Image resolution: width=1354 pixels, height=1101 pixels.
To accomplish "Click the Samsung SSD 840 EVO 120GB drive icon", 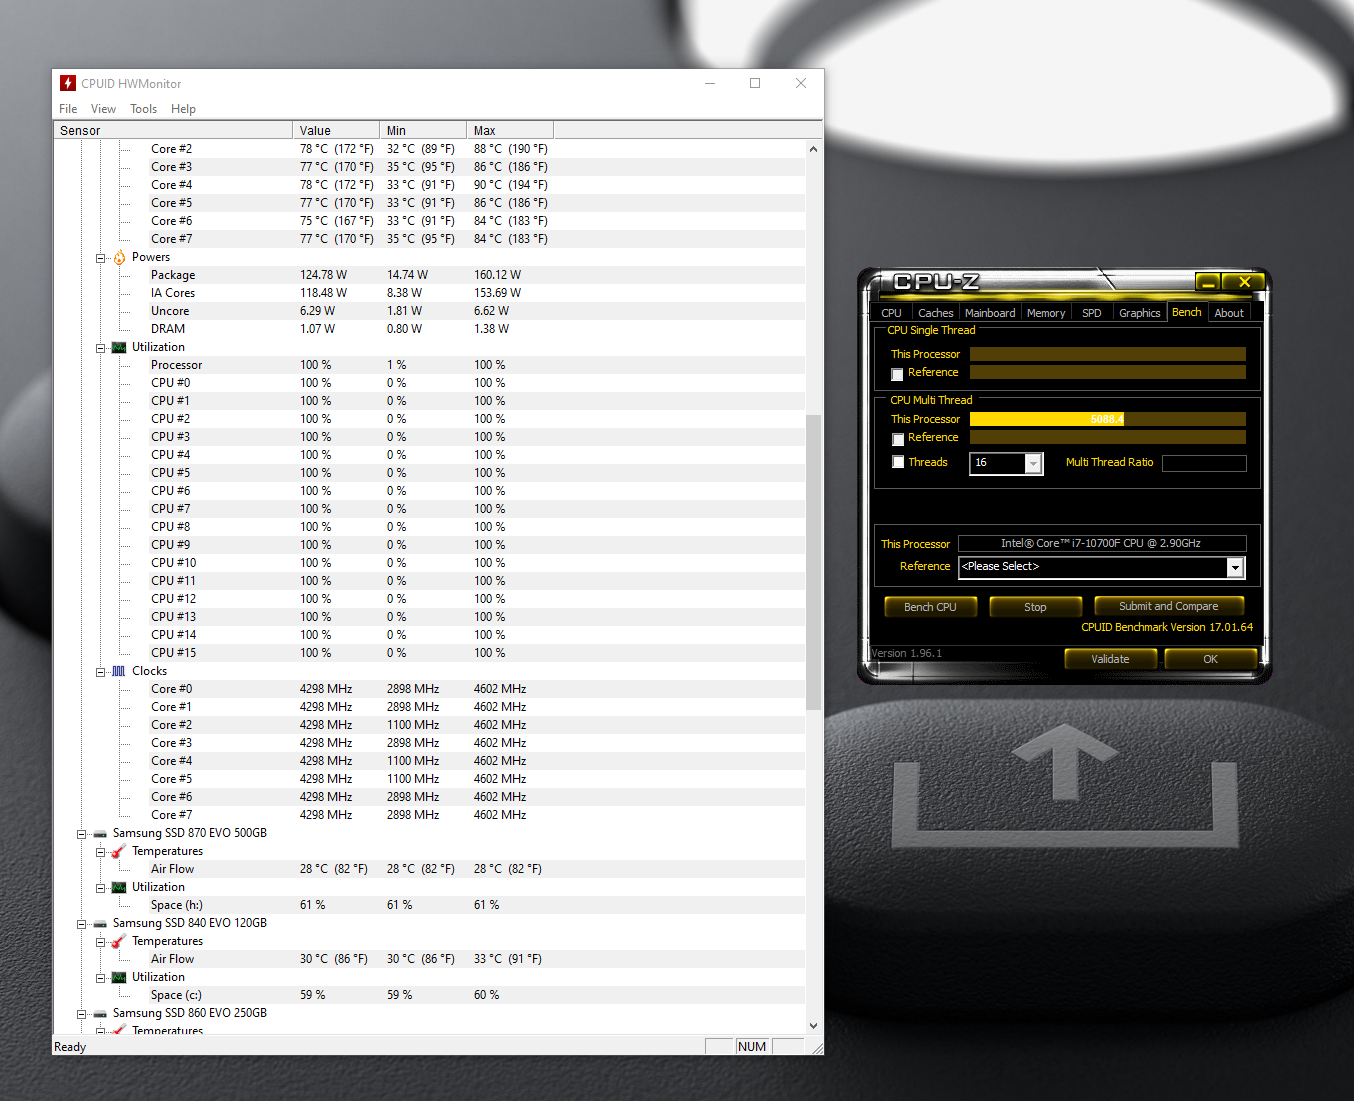I will (x=100, y=923).
